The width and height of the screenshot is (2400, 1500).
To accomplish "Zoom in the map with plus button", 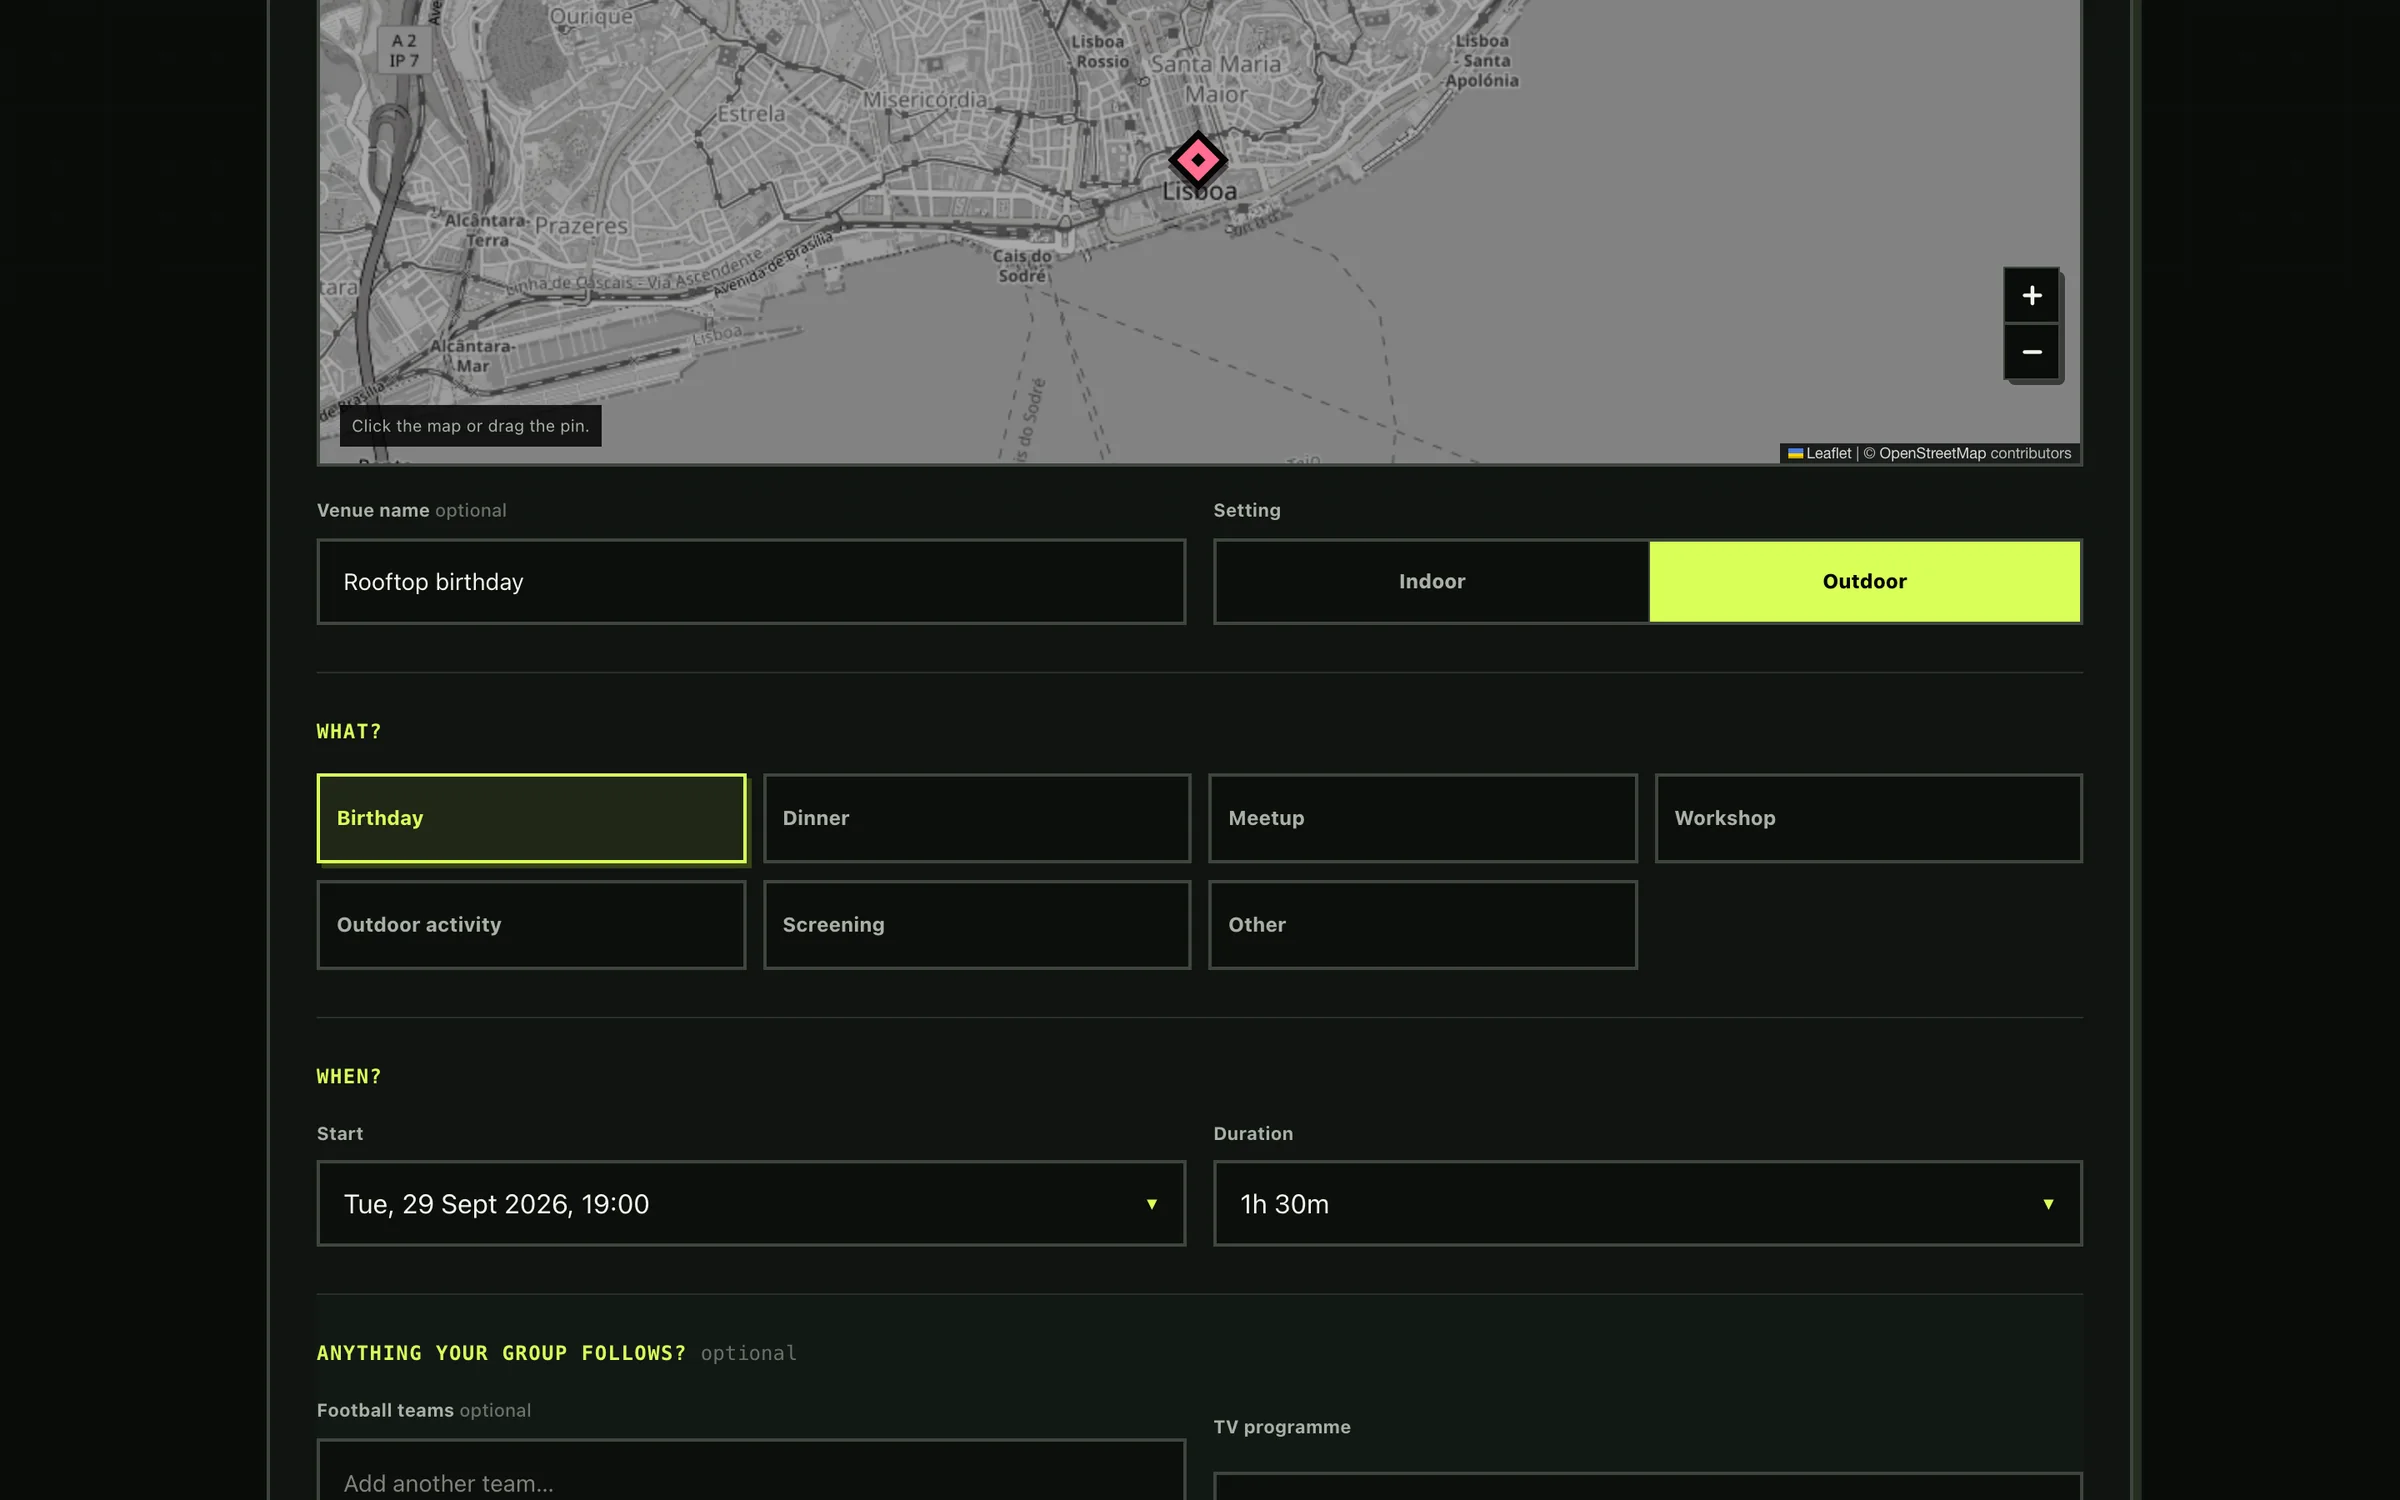I will pos(2031,295).
